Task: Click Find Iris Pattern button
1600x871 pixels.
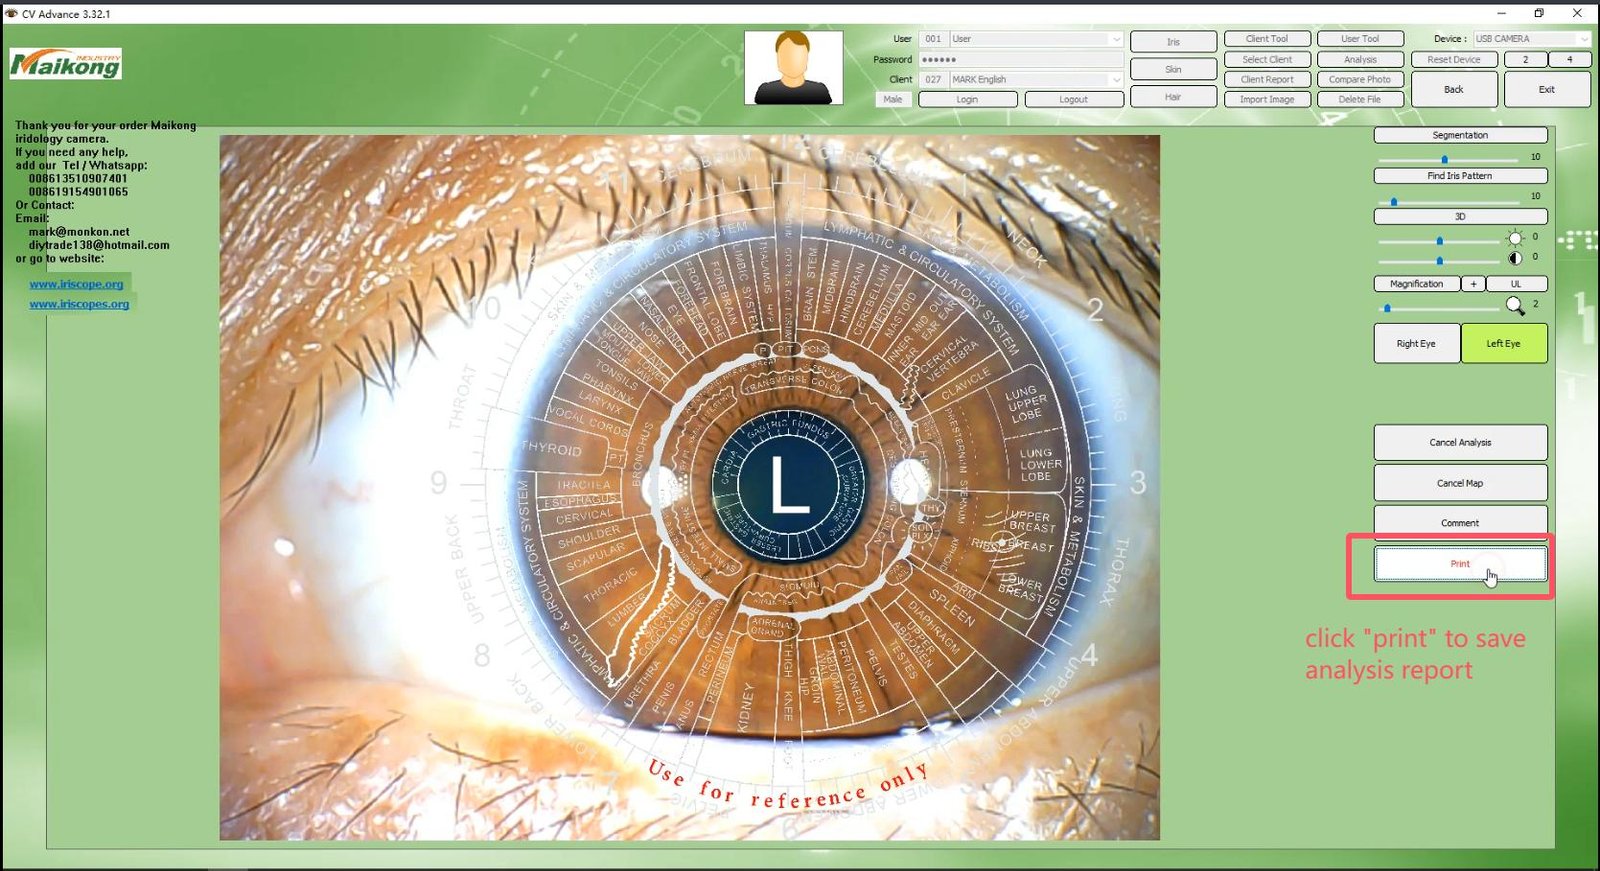Action: coord(1460,176)
